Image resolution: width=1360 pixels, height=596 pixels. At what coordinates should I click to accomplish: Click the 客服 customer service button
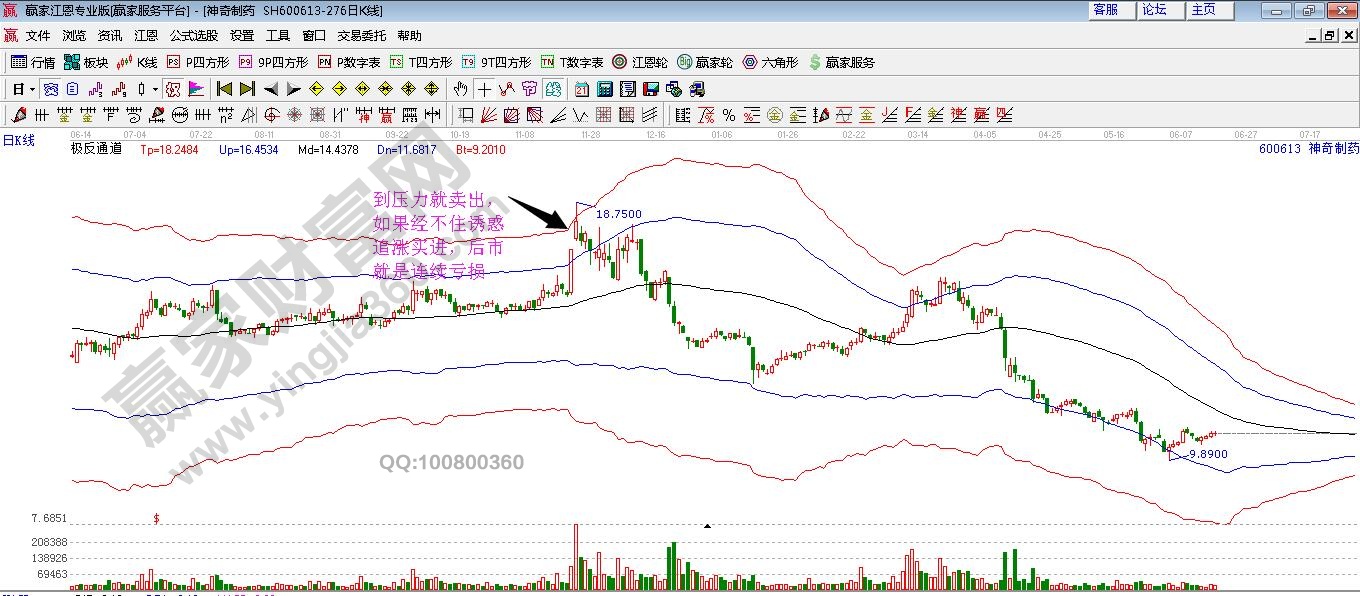pyautogui.click(x=1107, y=10)
